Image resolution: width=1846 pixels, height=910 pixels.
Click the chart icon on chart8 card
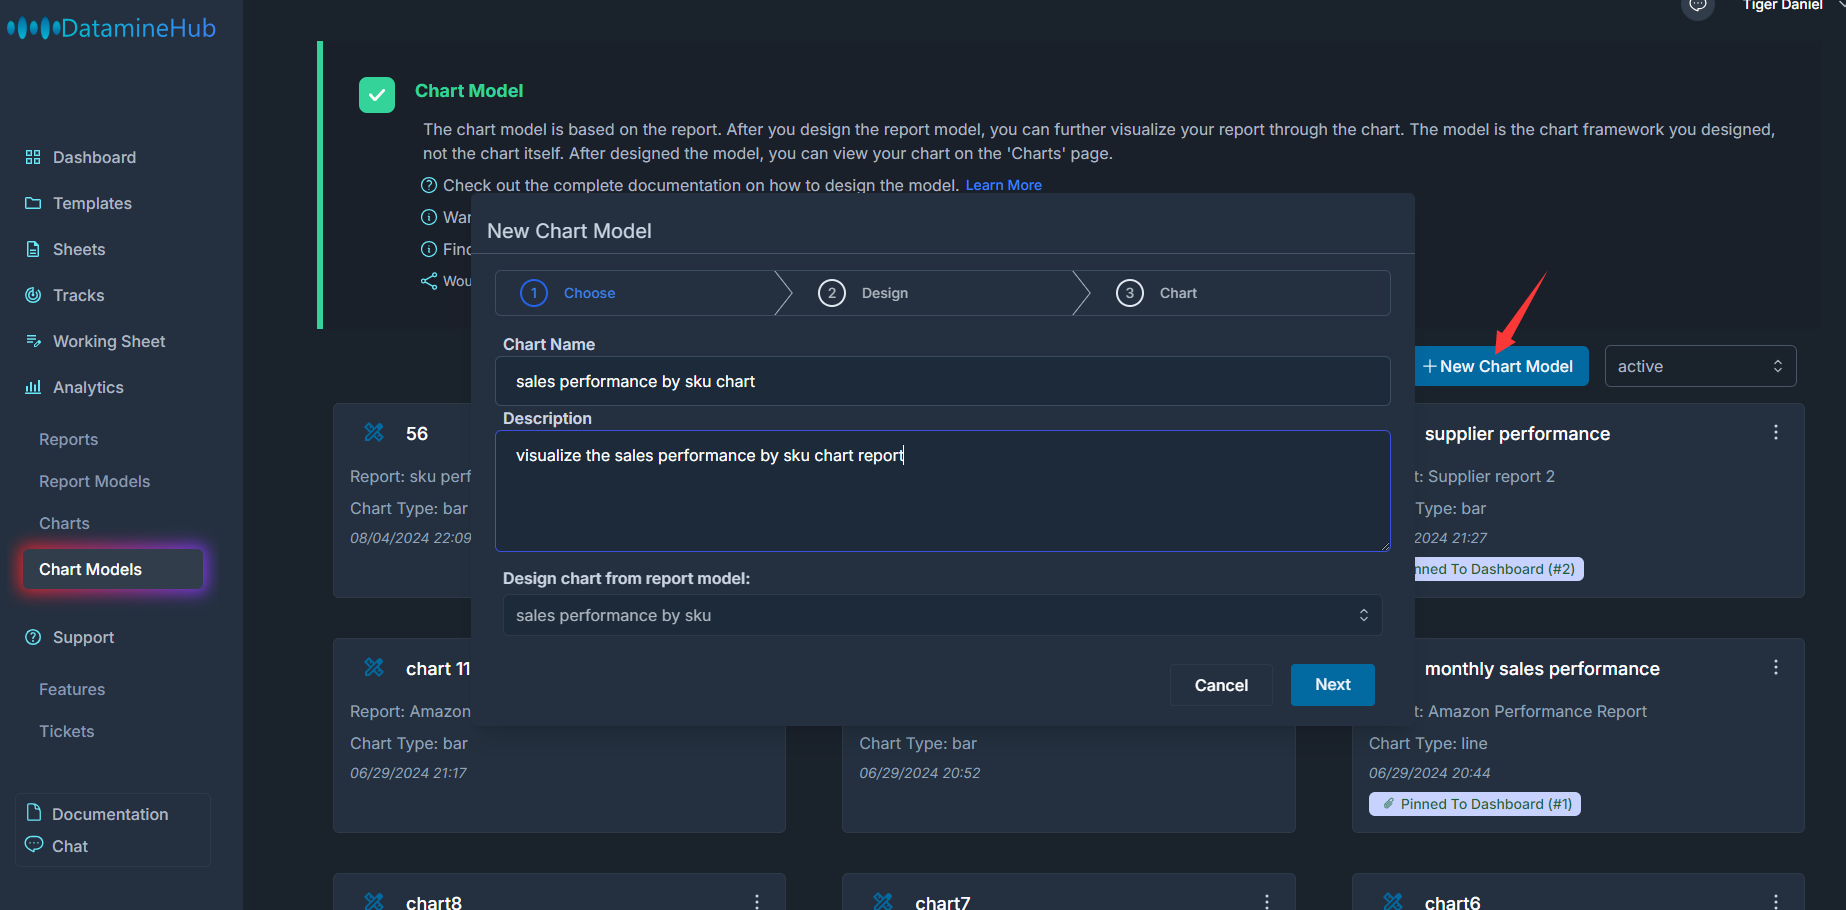click(x=374, y=901)
